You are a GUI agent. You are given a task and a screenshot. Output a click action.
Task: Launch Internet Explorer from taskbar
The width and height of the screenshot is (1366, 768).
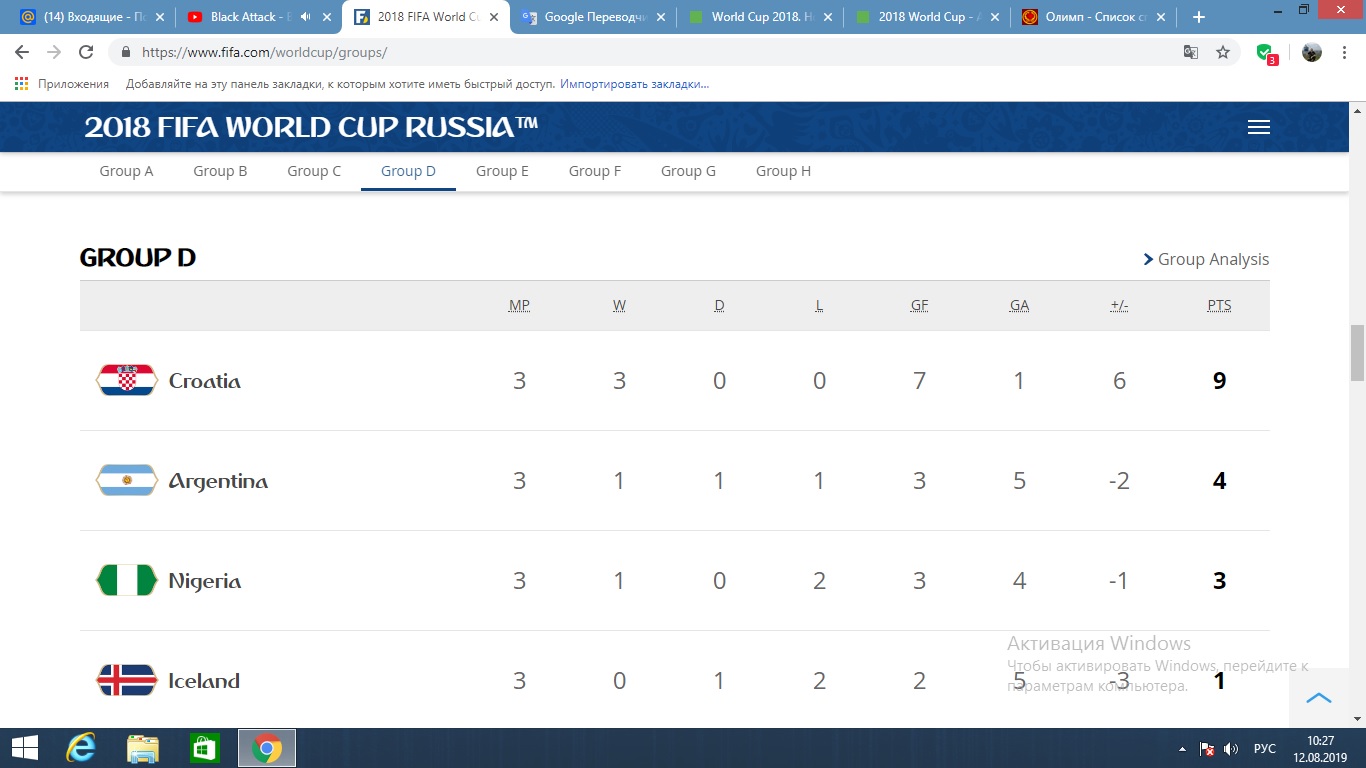pos(81,748)
